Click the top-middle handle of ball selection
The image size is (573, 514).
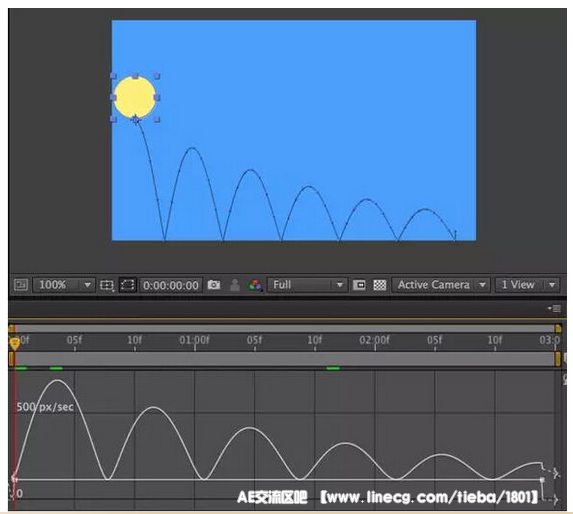[136, 76]
